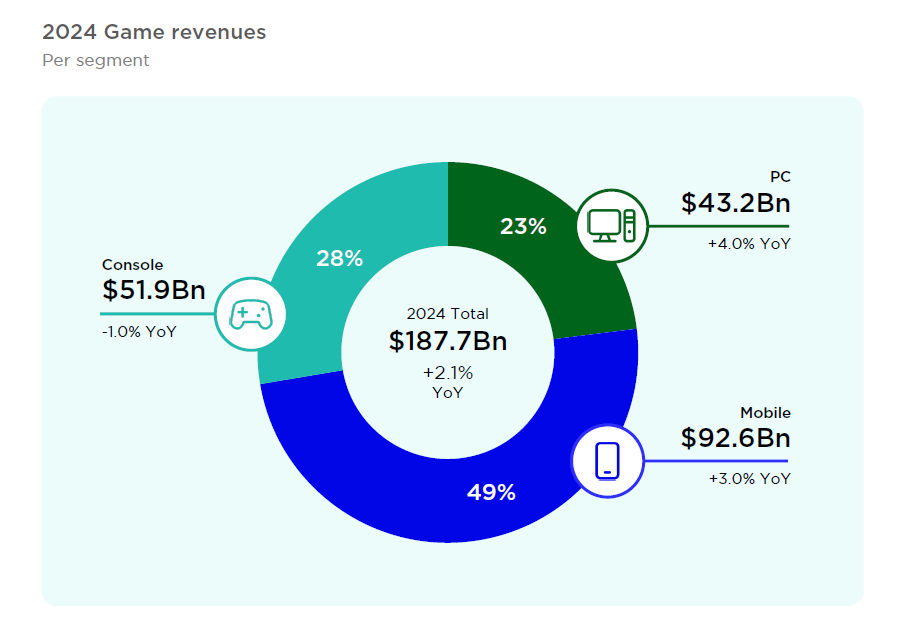
Task: Click the "2024 Total" center heading
Action: [448, 313]
